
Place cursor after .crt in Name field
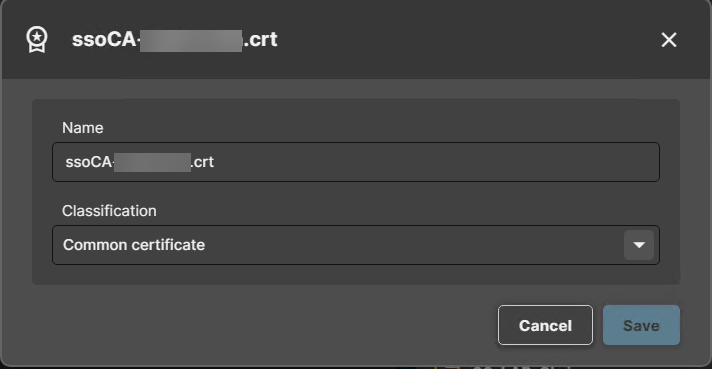click(215, 162)
